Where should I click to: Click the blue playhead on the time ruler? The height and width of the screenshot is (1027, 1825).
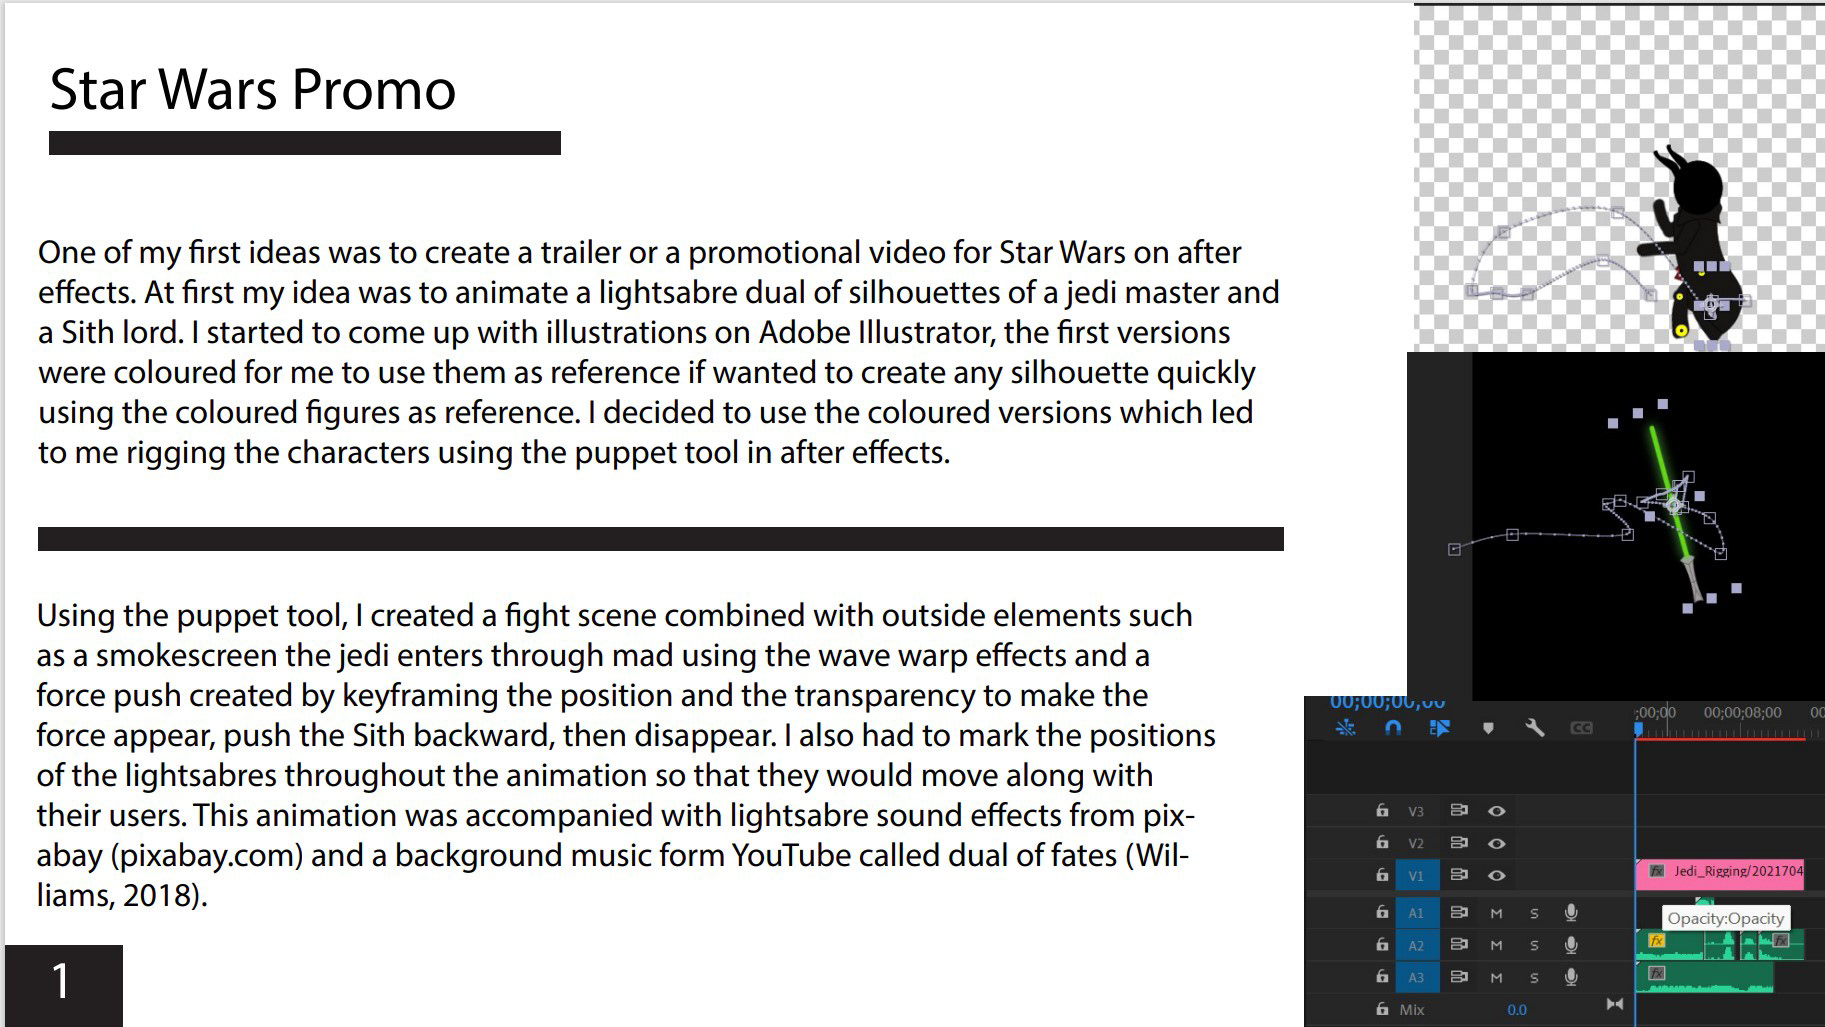tap(1638, 730)
